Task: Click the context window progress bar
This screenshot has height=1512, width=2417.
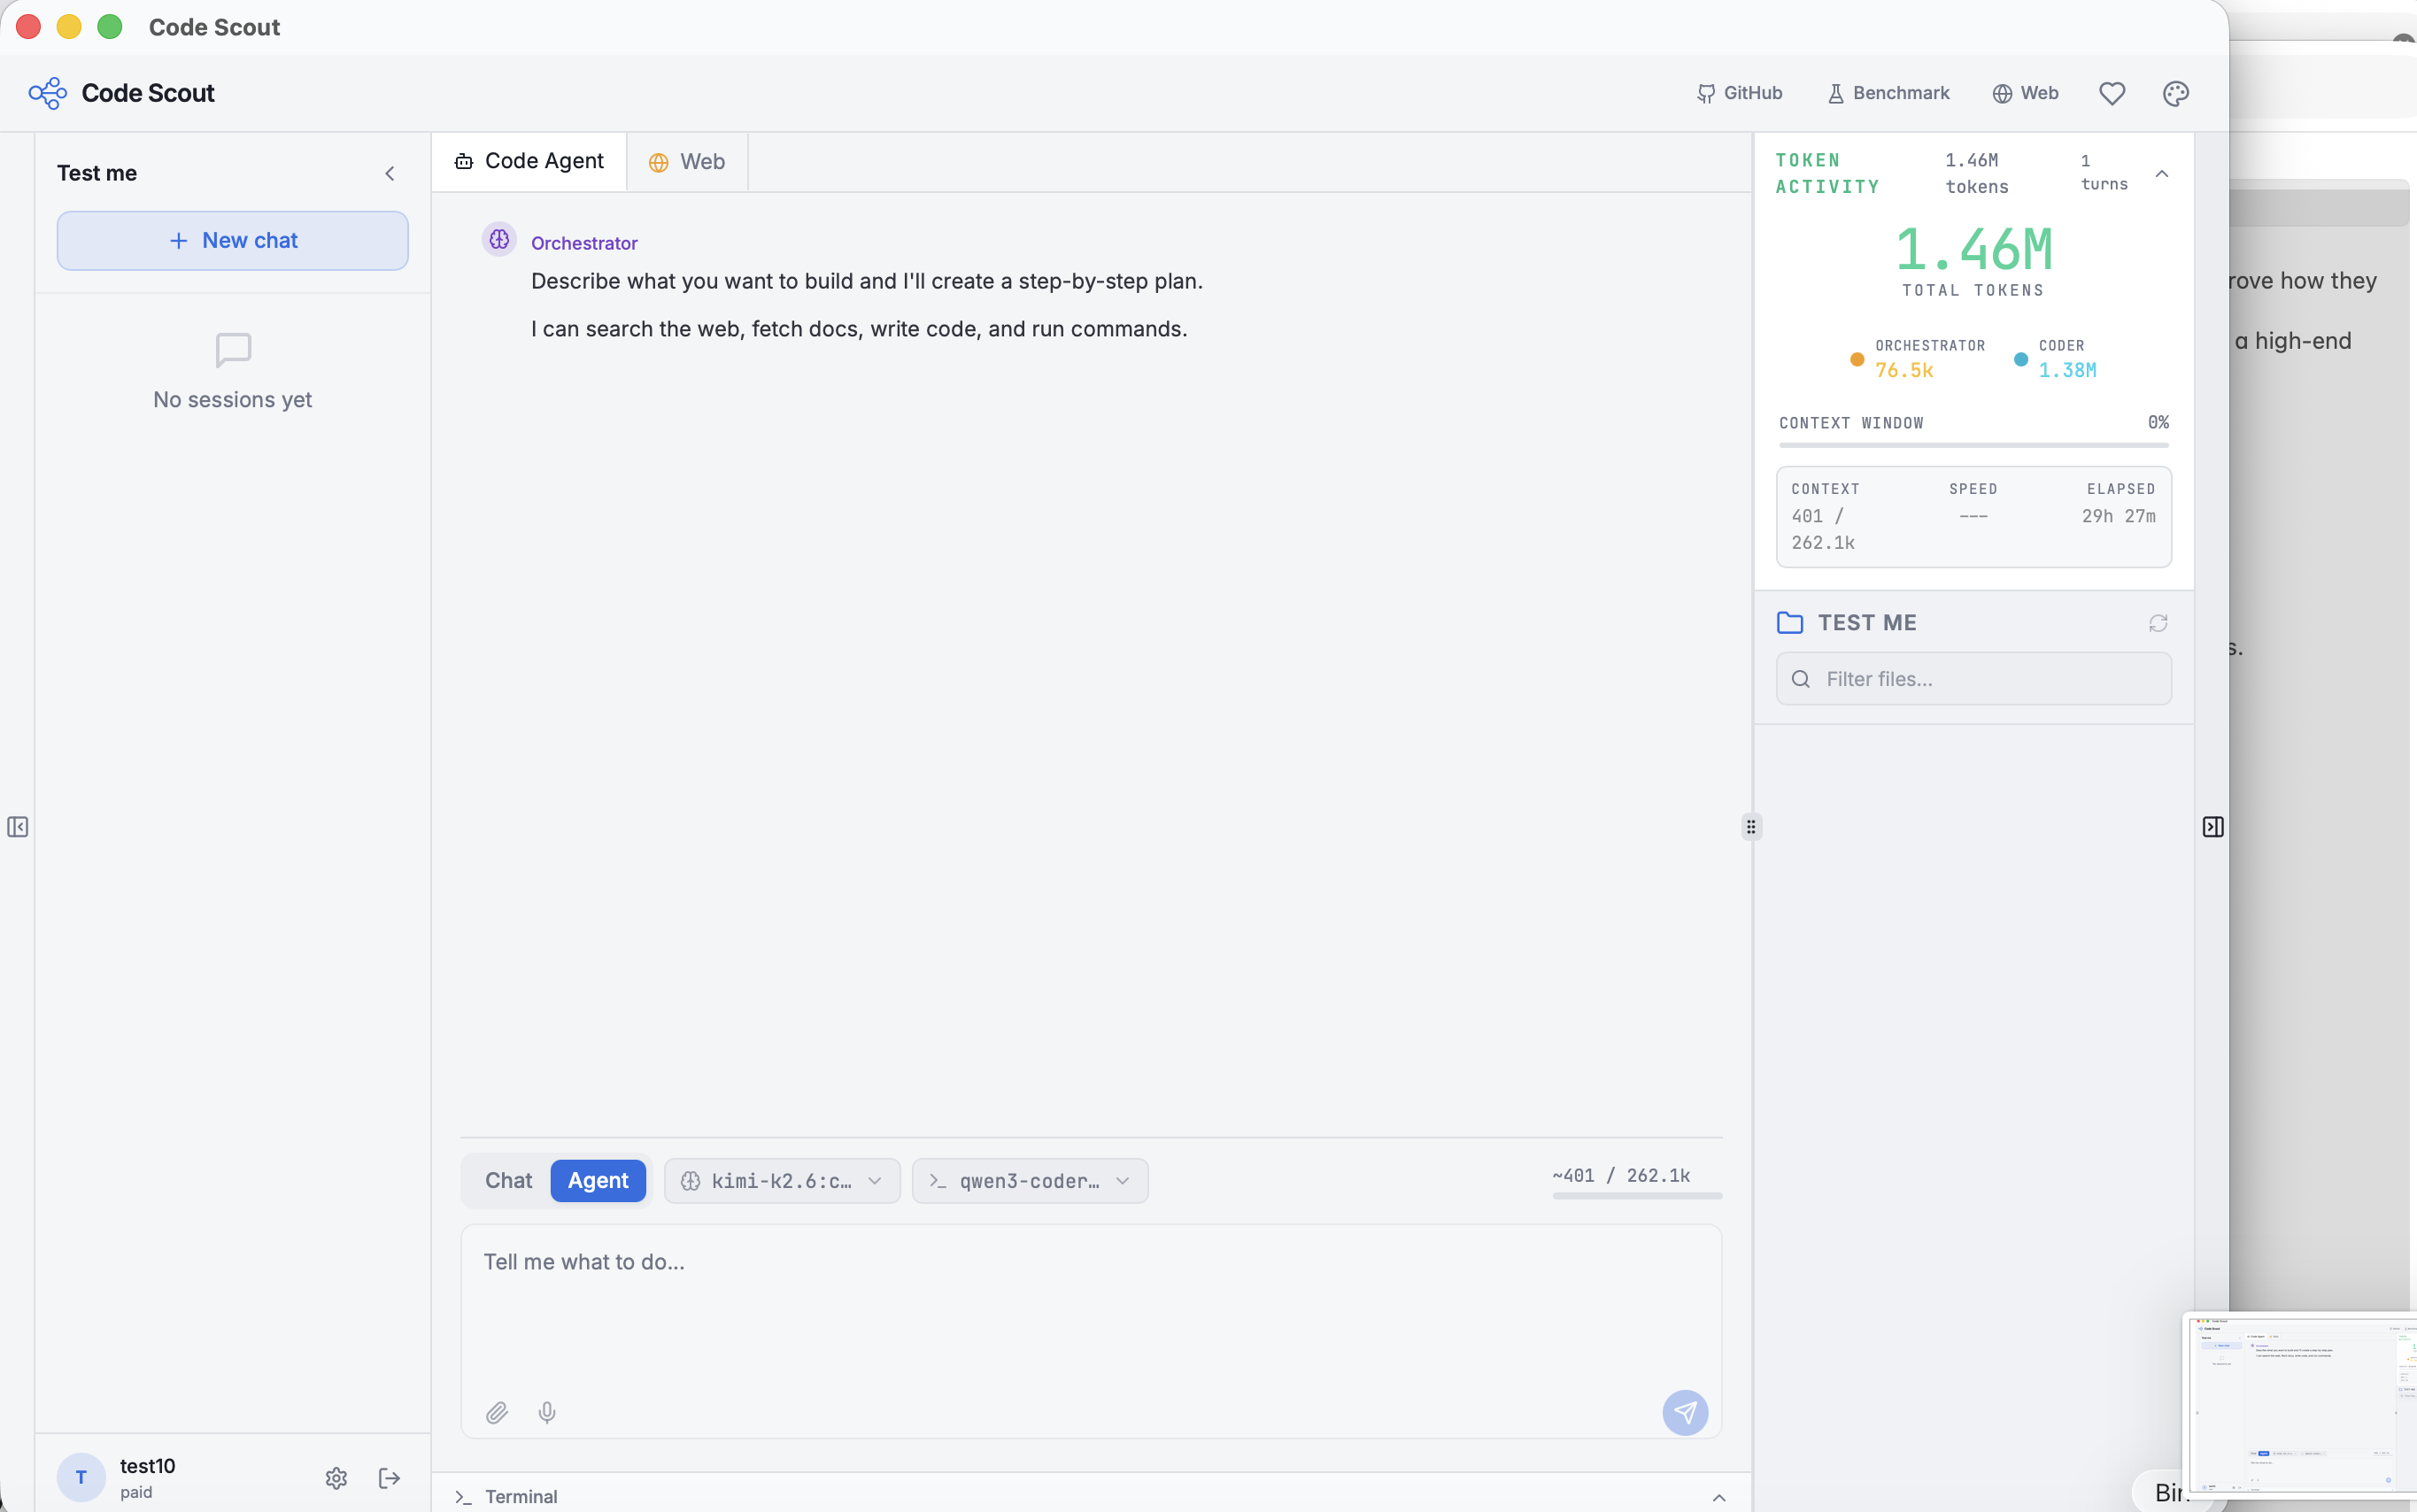Action: [x=1973, y=445]
